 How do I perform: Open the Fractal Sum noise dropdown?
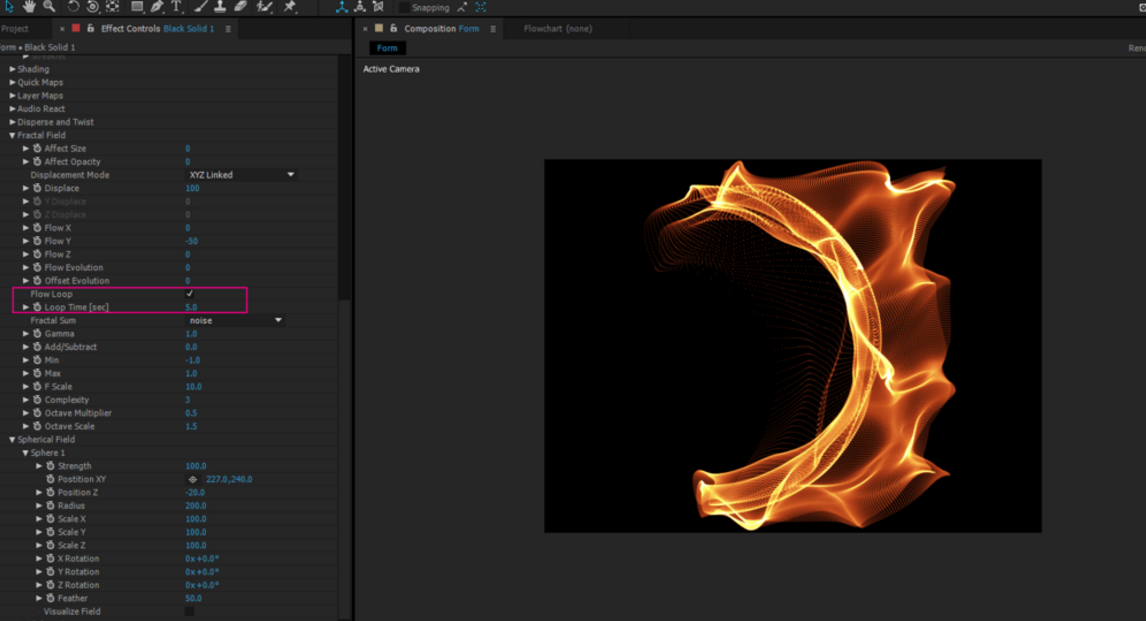coord(235,321)
